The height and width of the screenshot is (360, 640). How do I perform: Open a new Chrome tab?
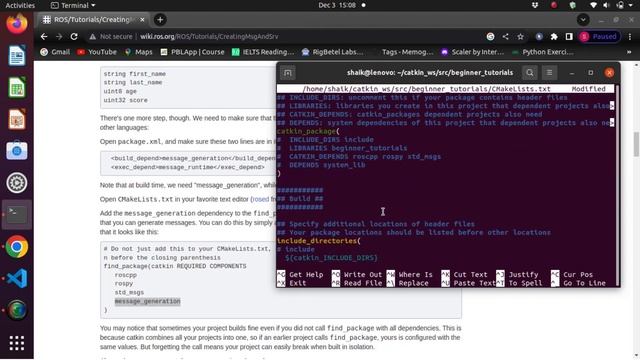click(x=160, y=20)
